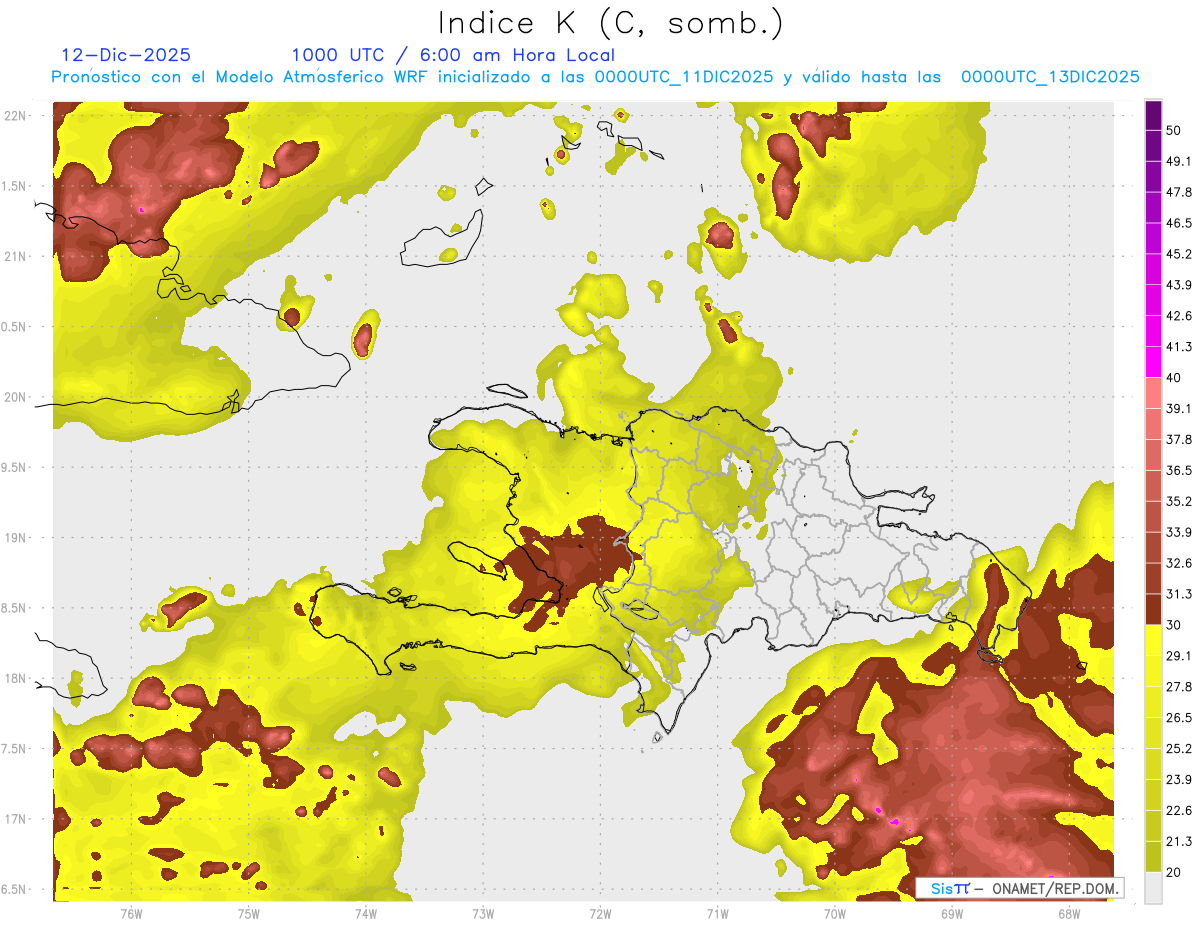
Task: Click the latitude axis label "20N"
Action: pyautogui.click(x=14, y=397)
